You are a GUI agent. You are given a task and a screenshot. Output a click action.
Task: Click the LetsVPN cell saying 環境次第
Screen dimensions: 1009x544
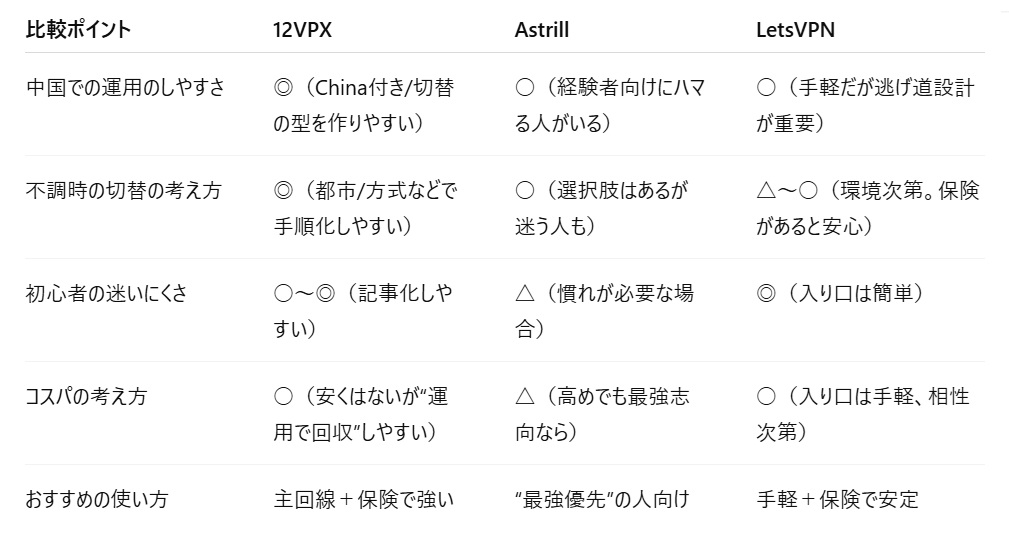coord(867,208)
